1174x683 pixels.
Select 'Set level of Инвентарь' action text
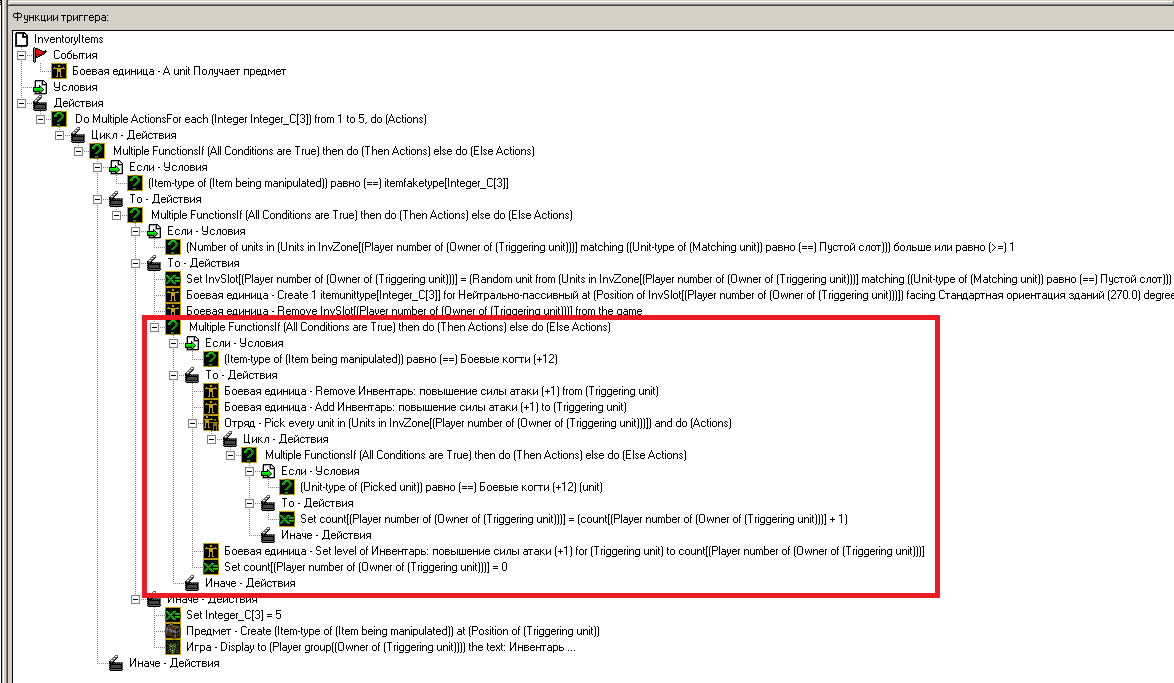tap(574, 551)
